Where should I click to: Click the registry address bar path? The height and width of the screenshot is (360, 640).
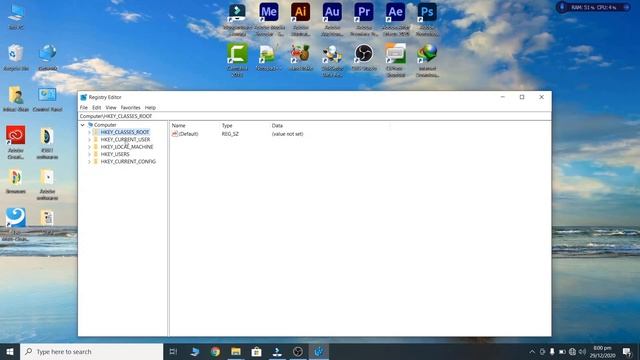coord(315,116)
